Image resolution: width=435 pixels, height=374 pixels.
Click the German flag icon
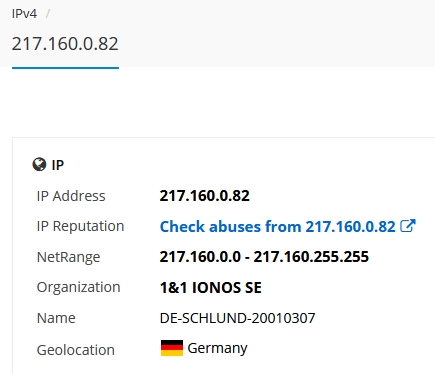pyautogui.click(x=172, y=348)
